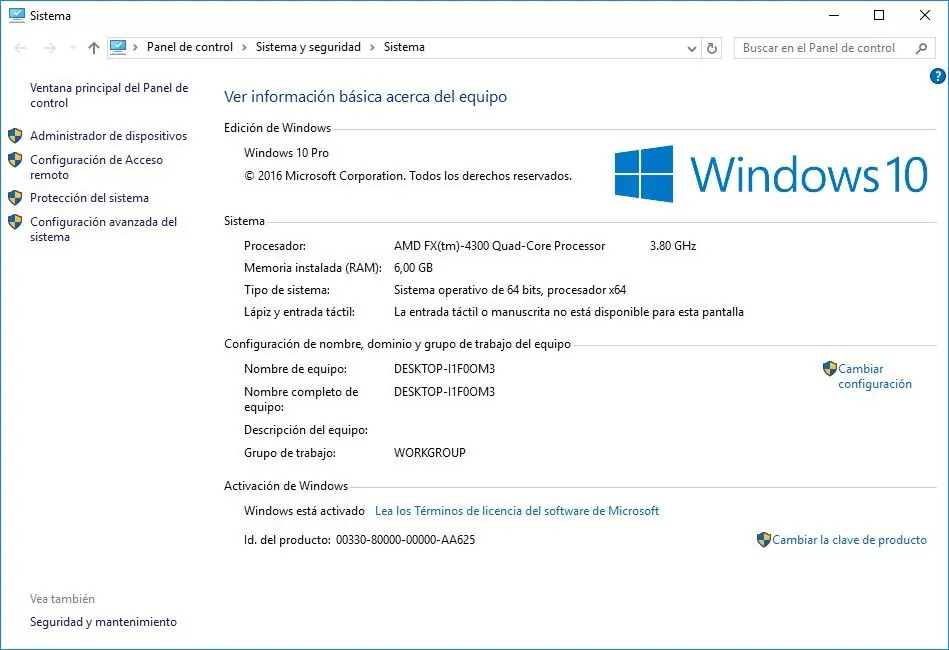This screenshot has height=650, width=949.
Task: Open 'Protección del sistema' link
Action: [90, 198]
